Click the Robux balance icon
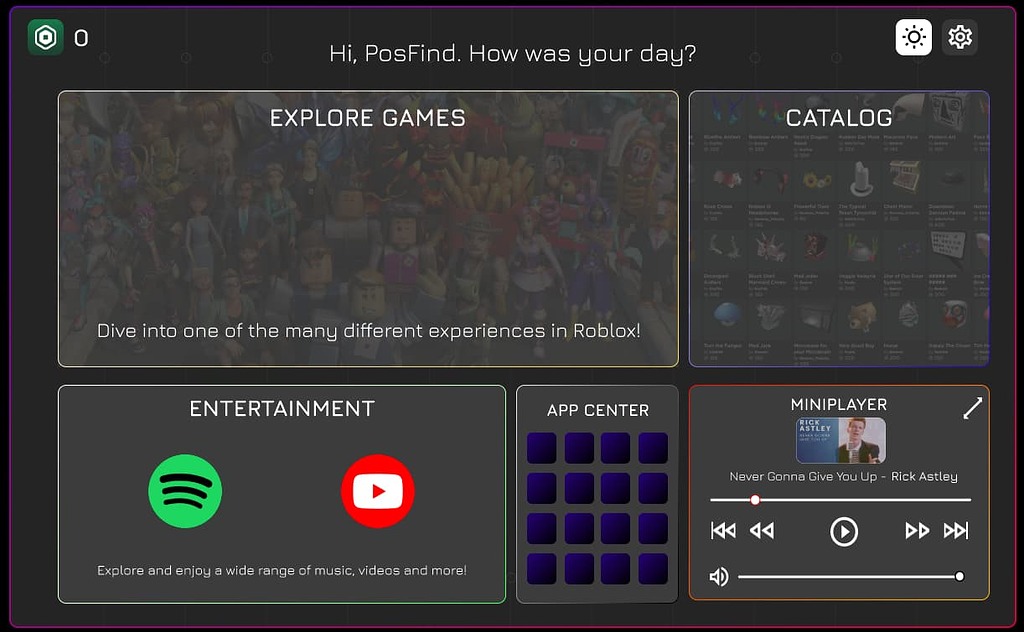The image size is (1024, 632). pos(44,37)
